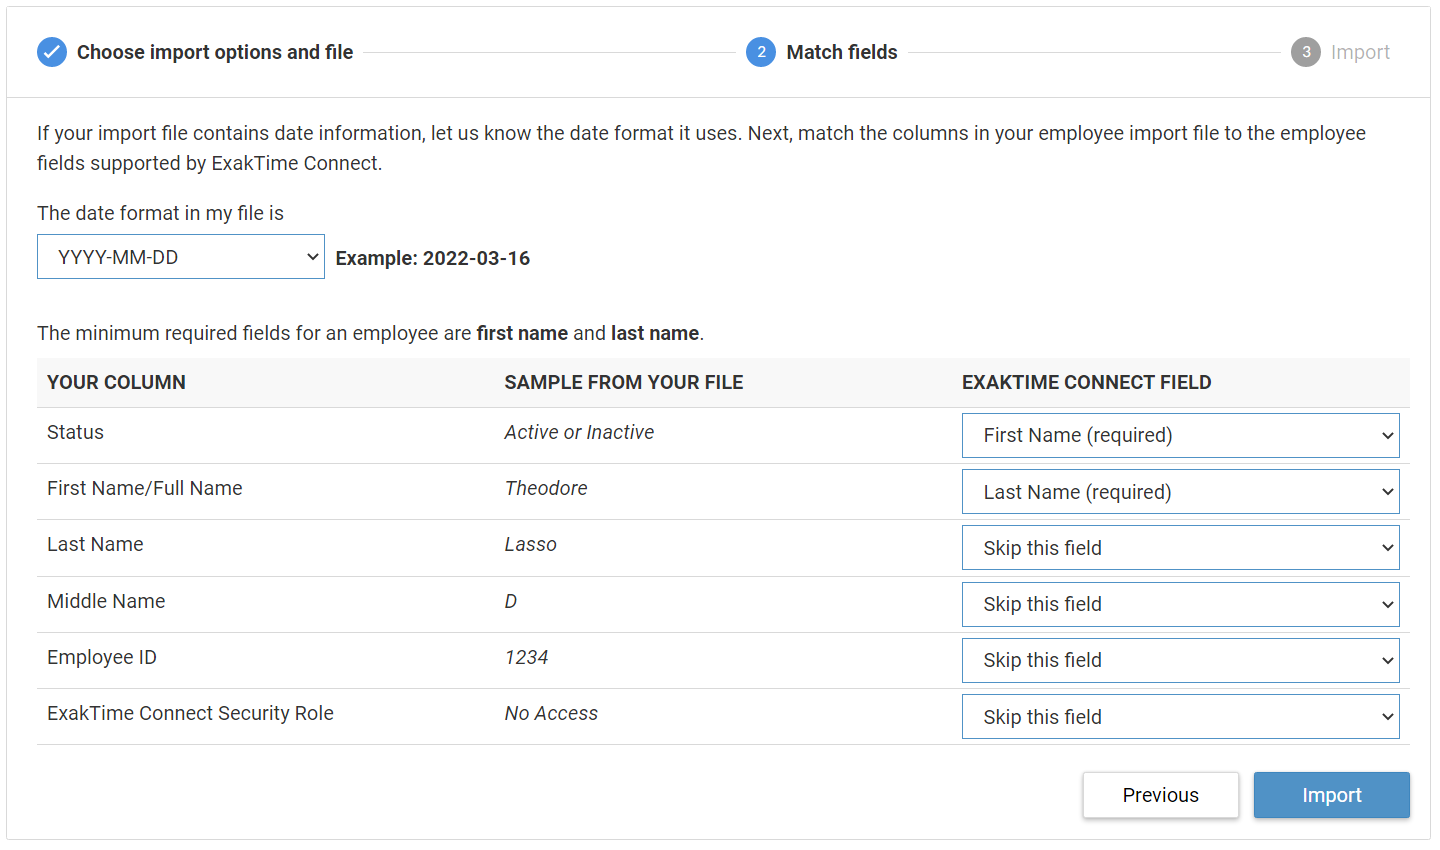Select the Import step label

point(1360,52)
